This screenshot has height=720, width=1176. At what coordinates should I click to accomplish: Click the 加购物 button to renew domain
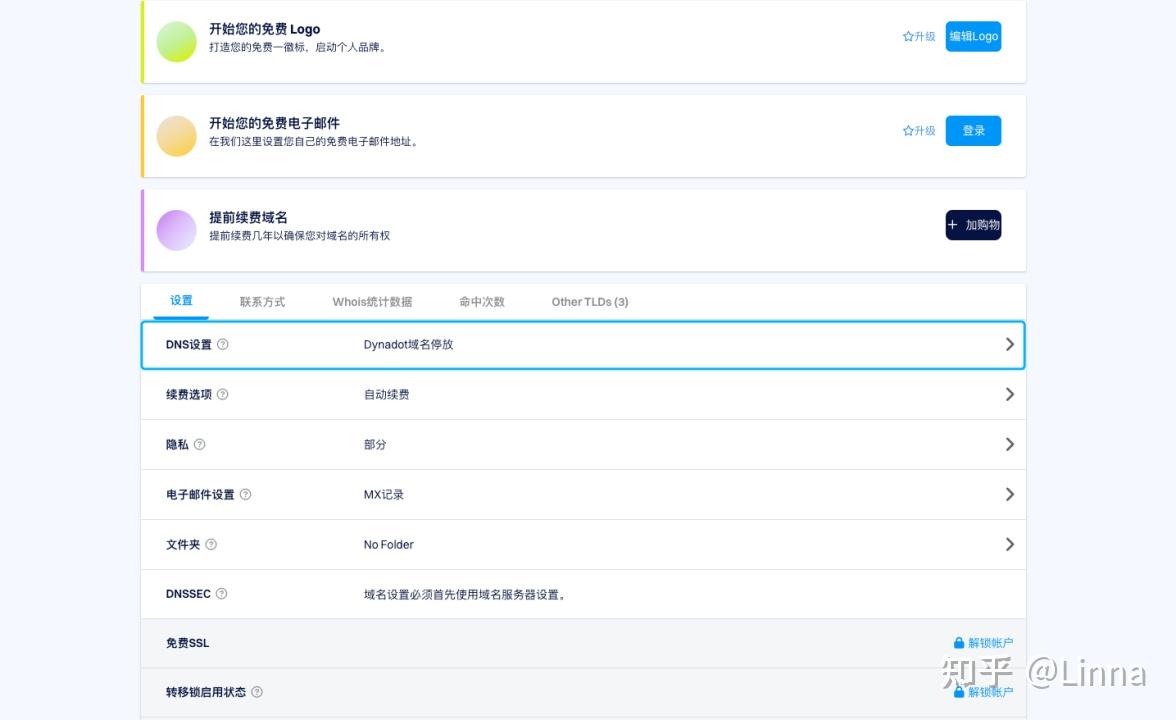[973, 225]
